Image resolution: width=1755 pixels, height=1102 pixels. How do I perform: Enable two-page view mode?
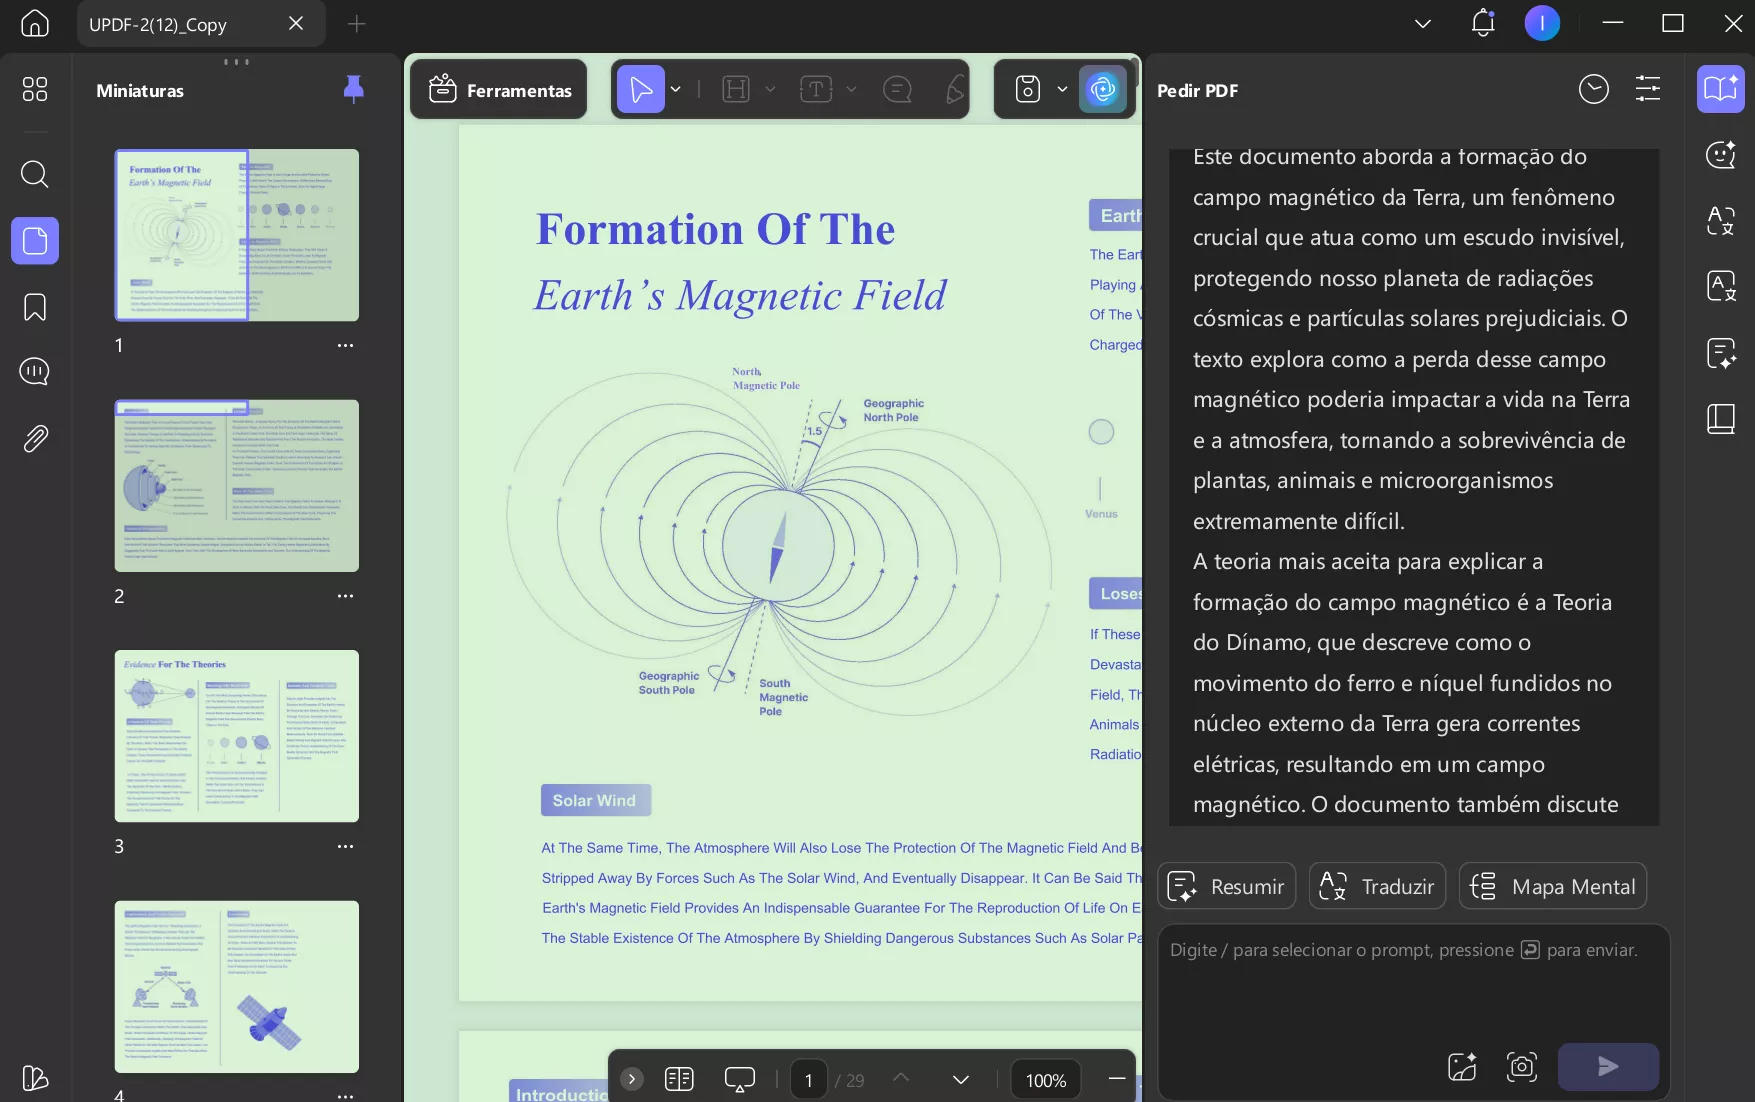tap(679, 1079)
